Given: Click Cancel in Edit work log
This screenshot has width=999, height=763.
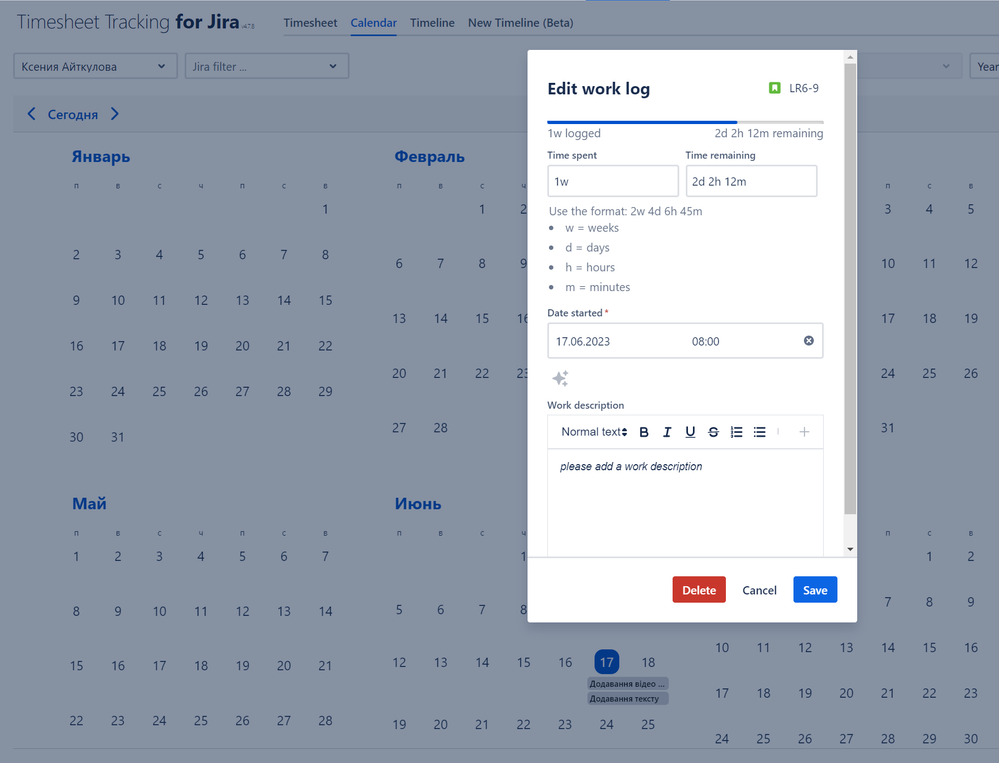Looking at the screenshot, I should click(x=759, y=590).
